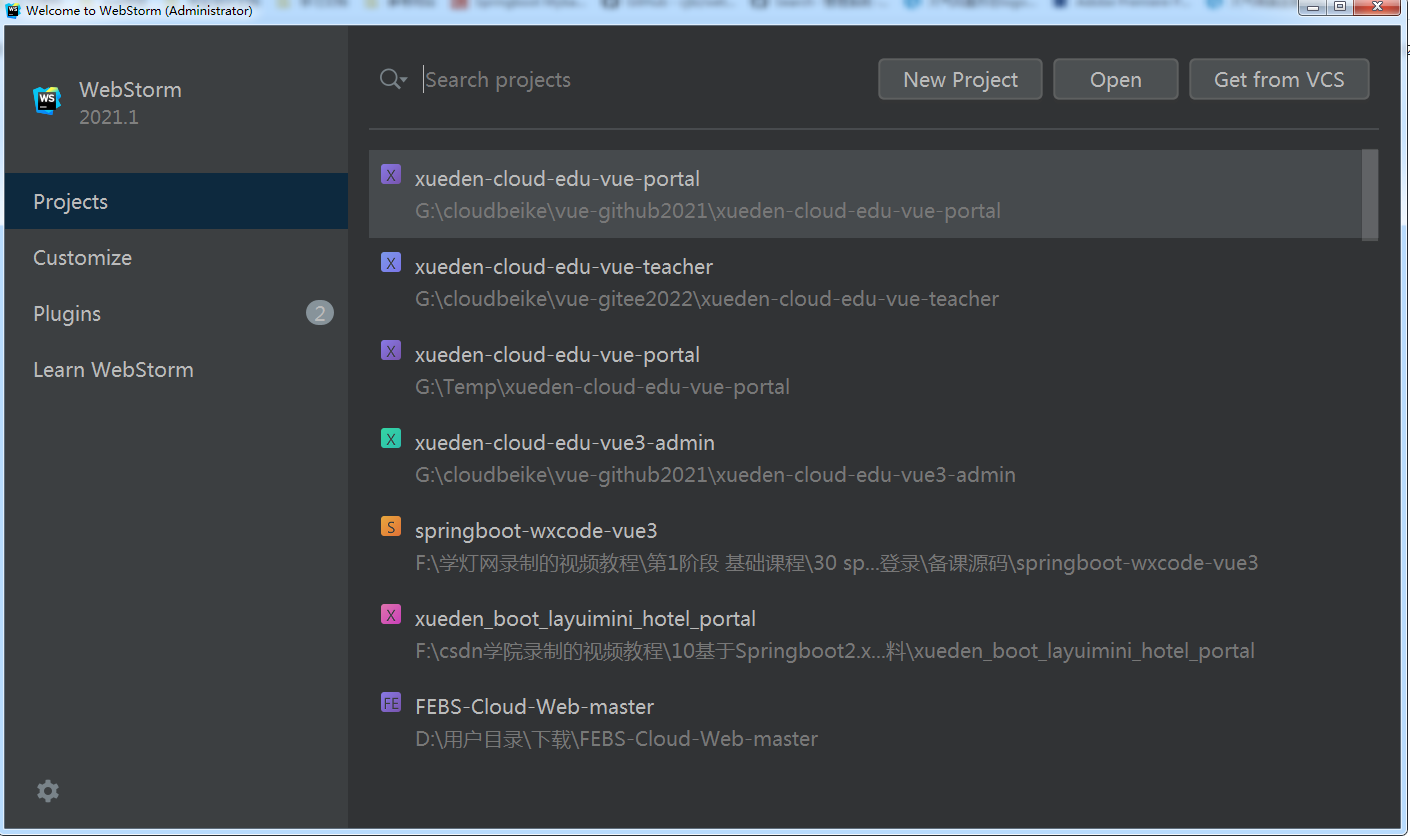This screenshot has height=837, width=1410.
Task: Open the Plugins tab
Action: click(176, 313)
